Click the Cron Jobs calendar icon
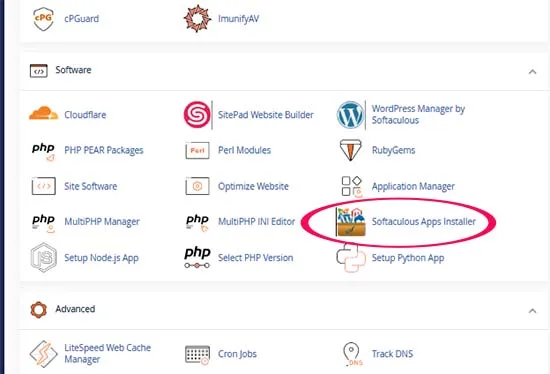The image size is (550, 374). [197, 354]
